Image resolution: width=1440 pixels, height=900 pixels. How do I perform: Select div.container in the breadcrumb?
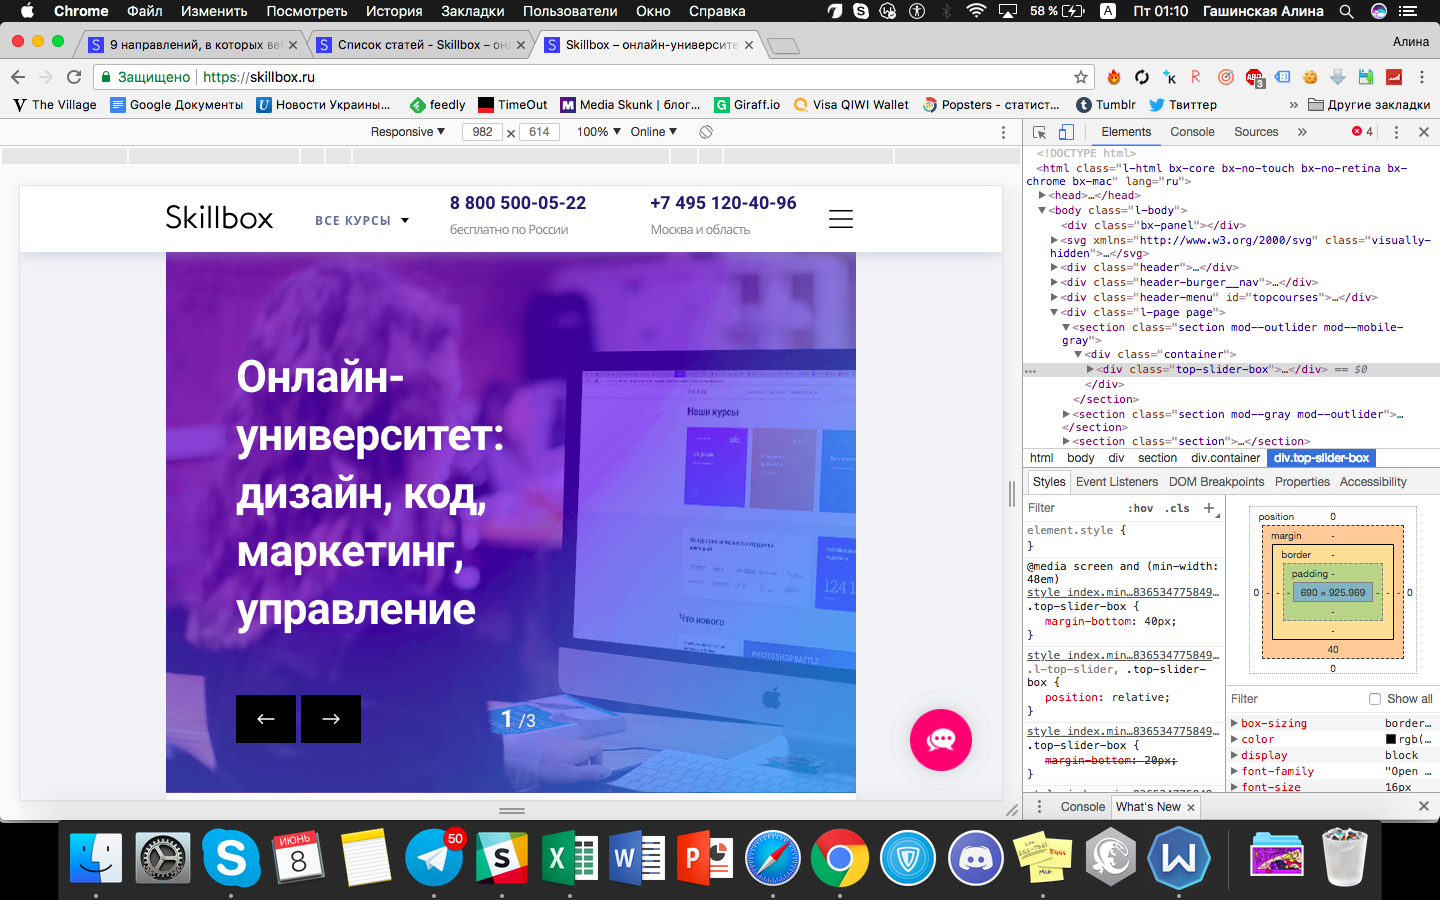1225,458
